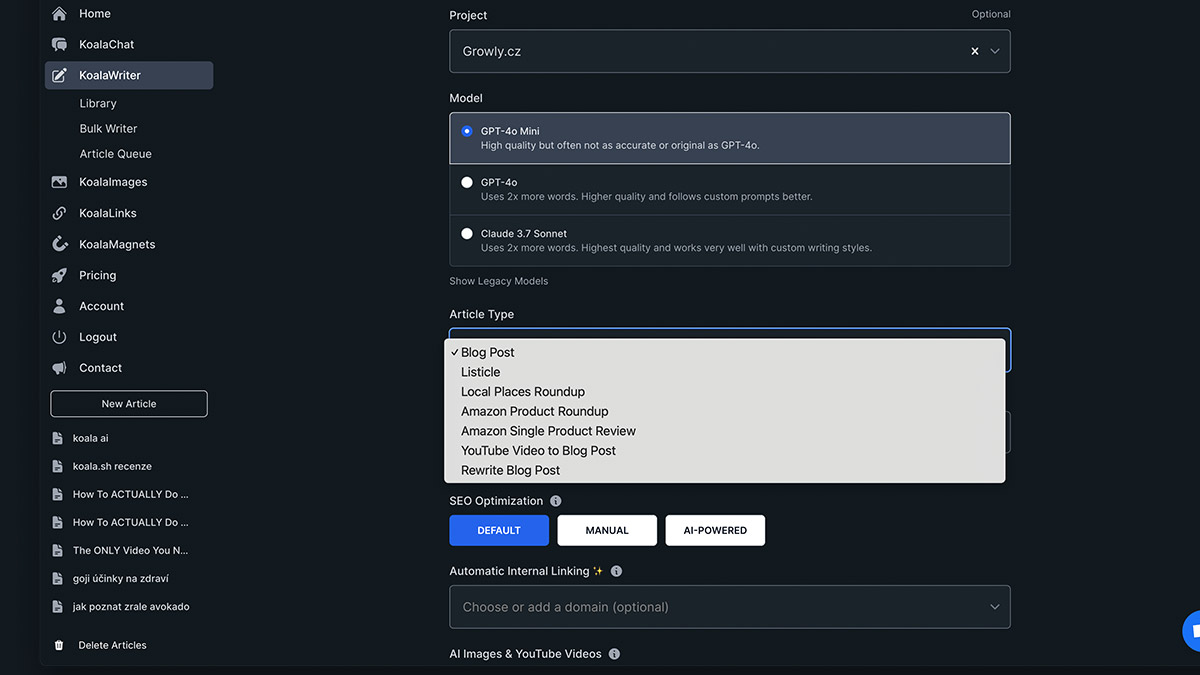
Task: Choose the Claude 3.7 Sonnet model
Action: (x=730, y=240)
